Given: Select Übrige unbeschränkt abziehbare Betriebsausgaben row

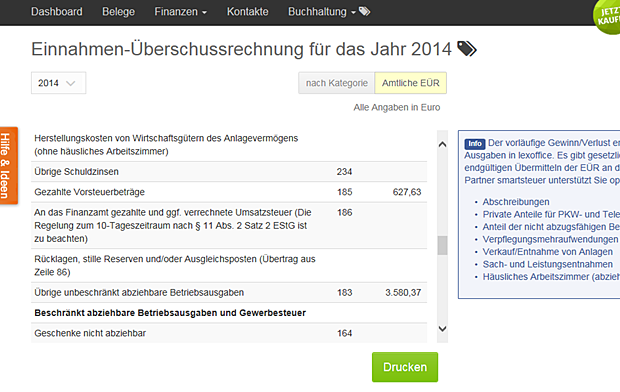Looking at the screenshot, I should (x=229, y=292).
